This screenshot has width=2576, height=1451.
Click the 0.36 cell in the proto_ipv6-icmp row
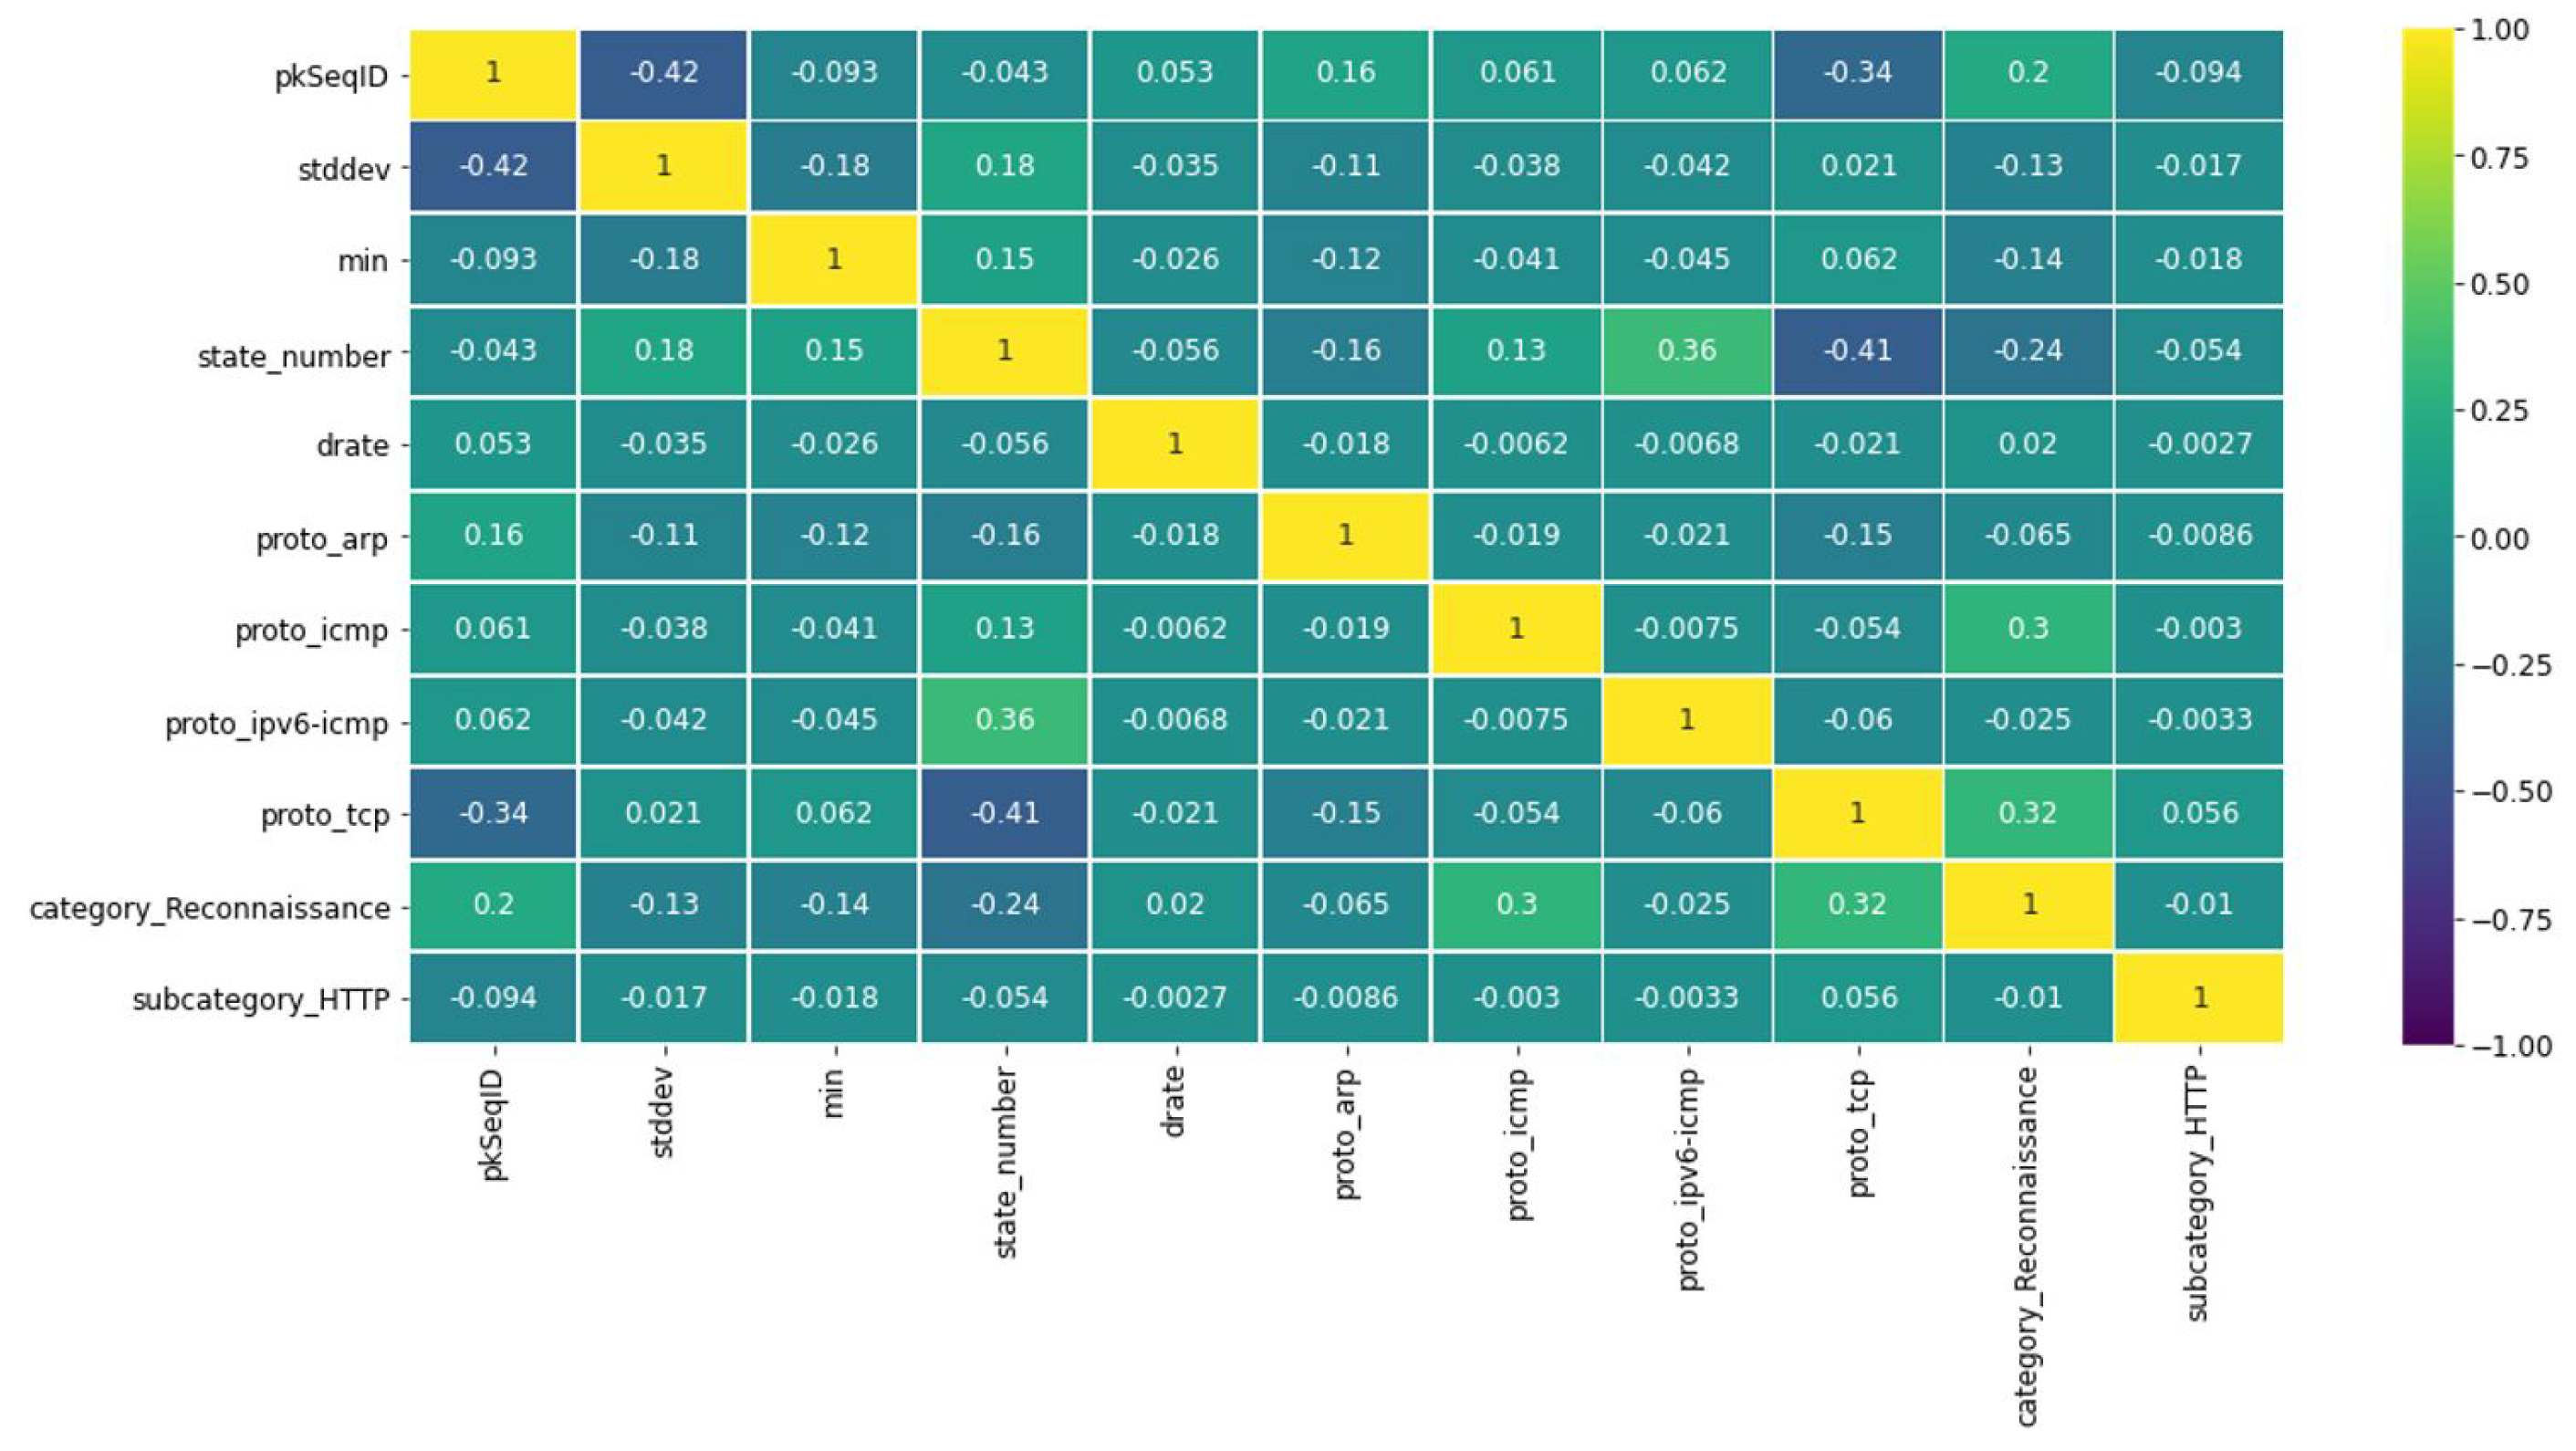point(1004,720)
